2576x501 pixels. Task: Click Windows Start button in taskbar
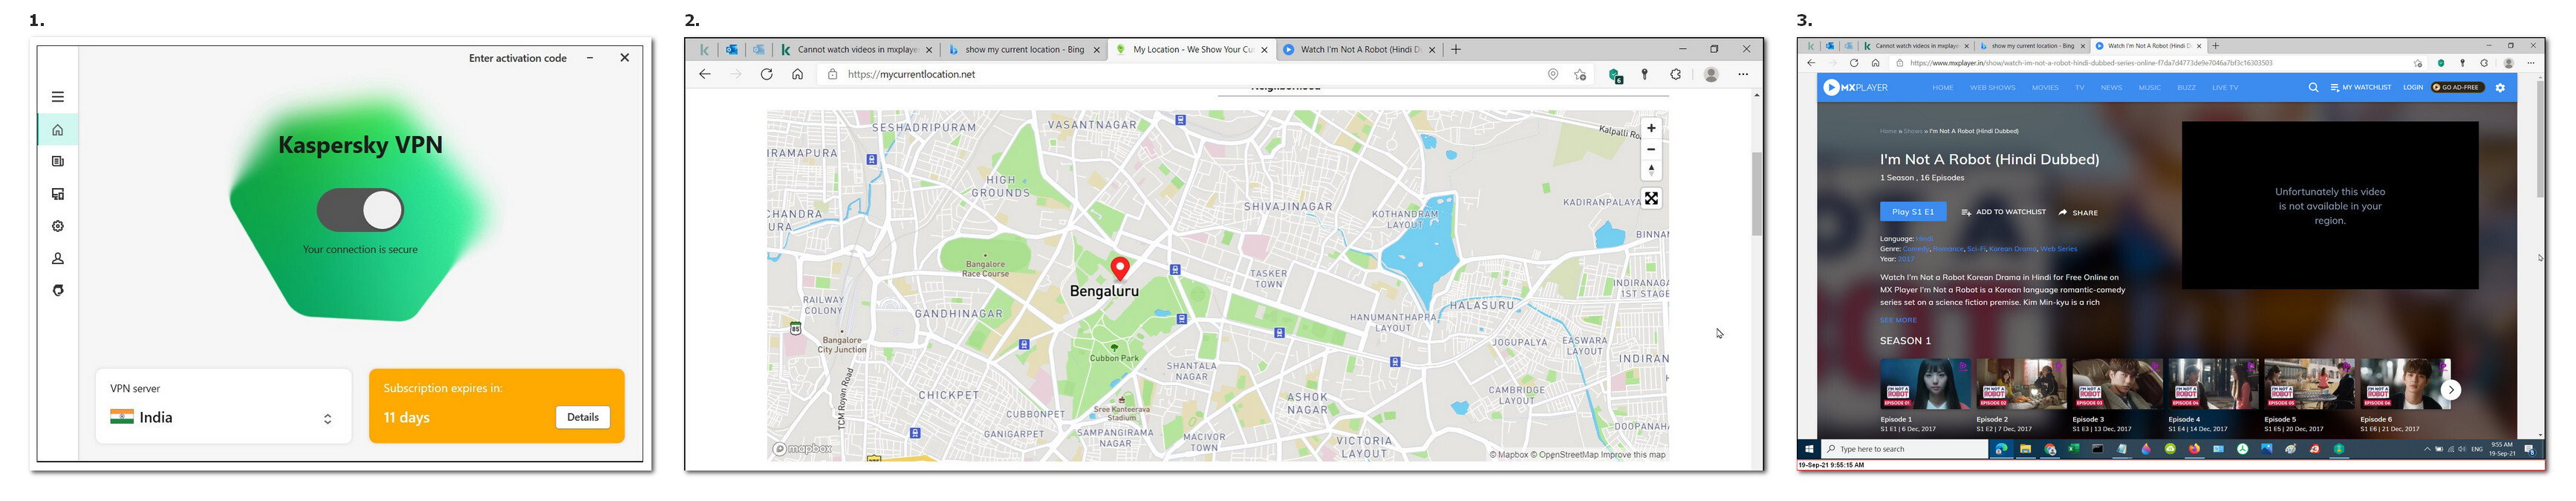[1809, 449]
